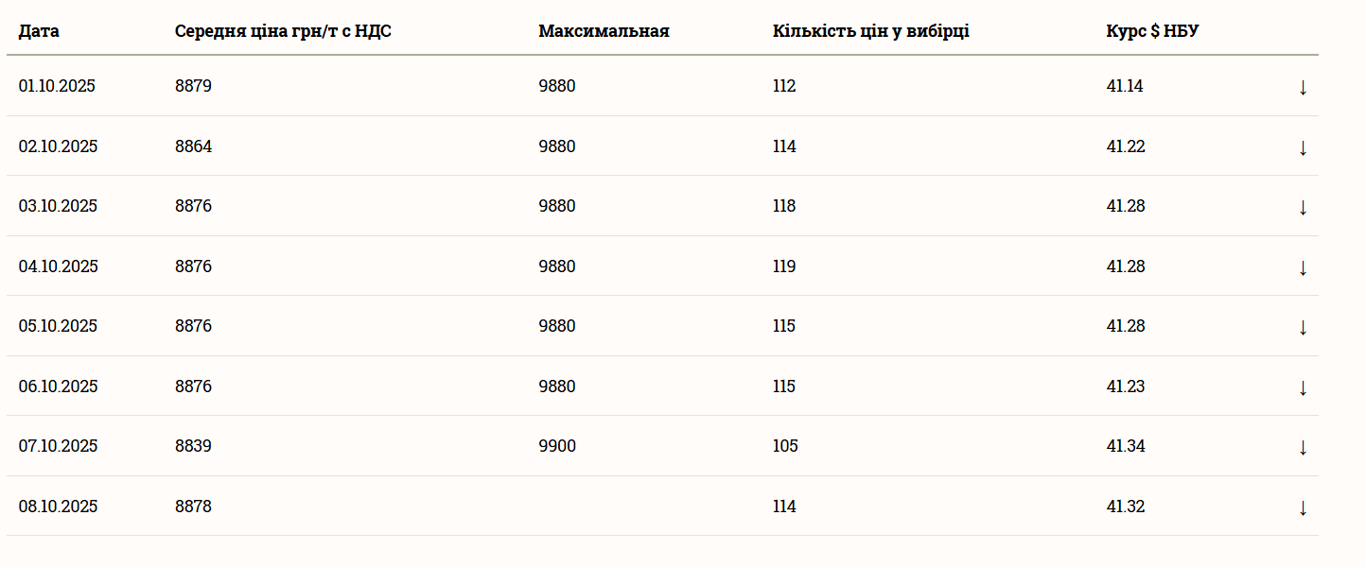Click the down arrow in the 08.10.2025 row
1366x567 pixels.
point(1302,507)
